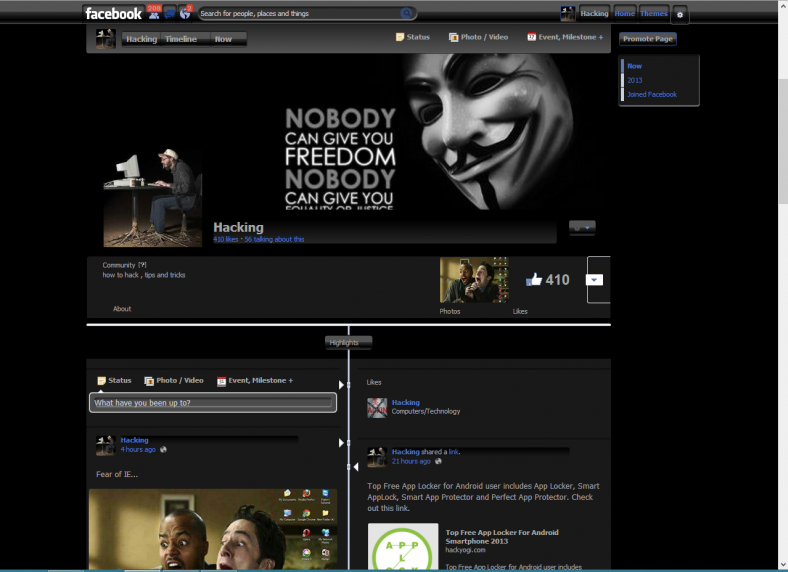This screenshot has width=788, height=572.
Task: Select Photo / Video in the top composer bar
Action: [478, 37]
